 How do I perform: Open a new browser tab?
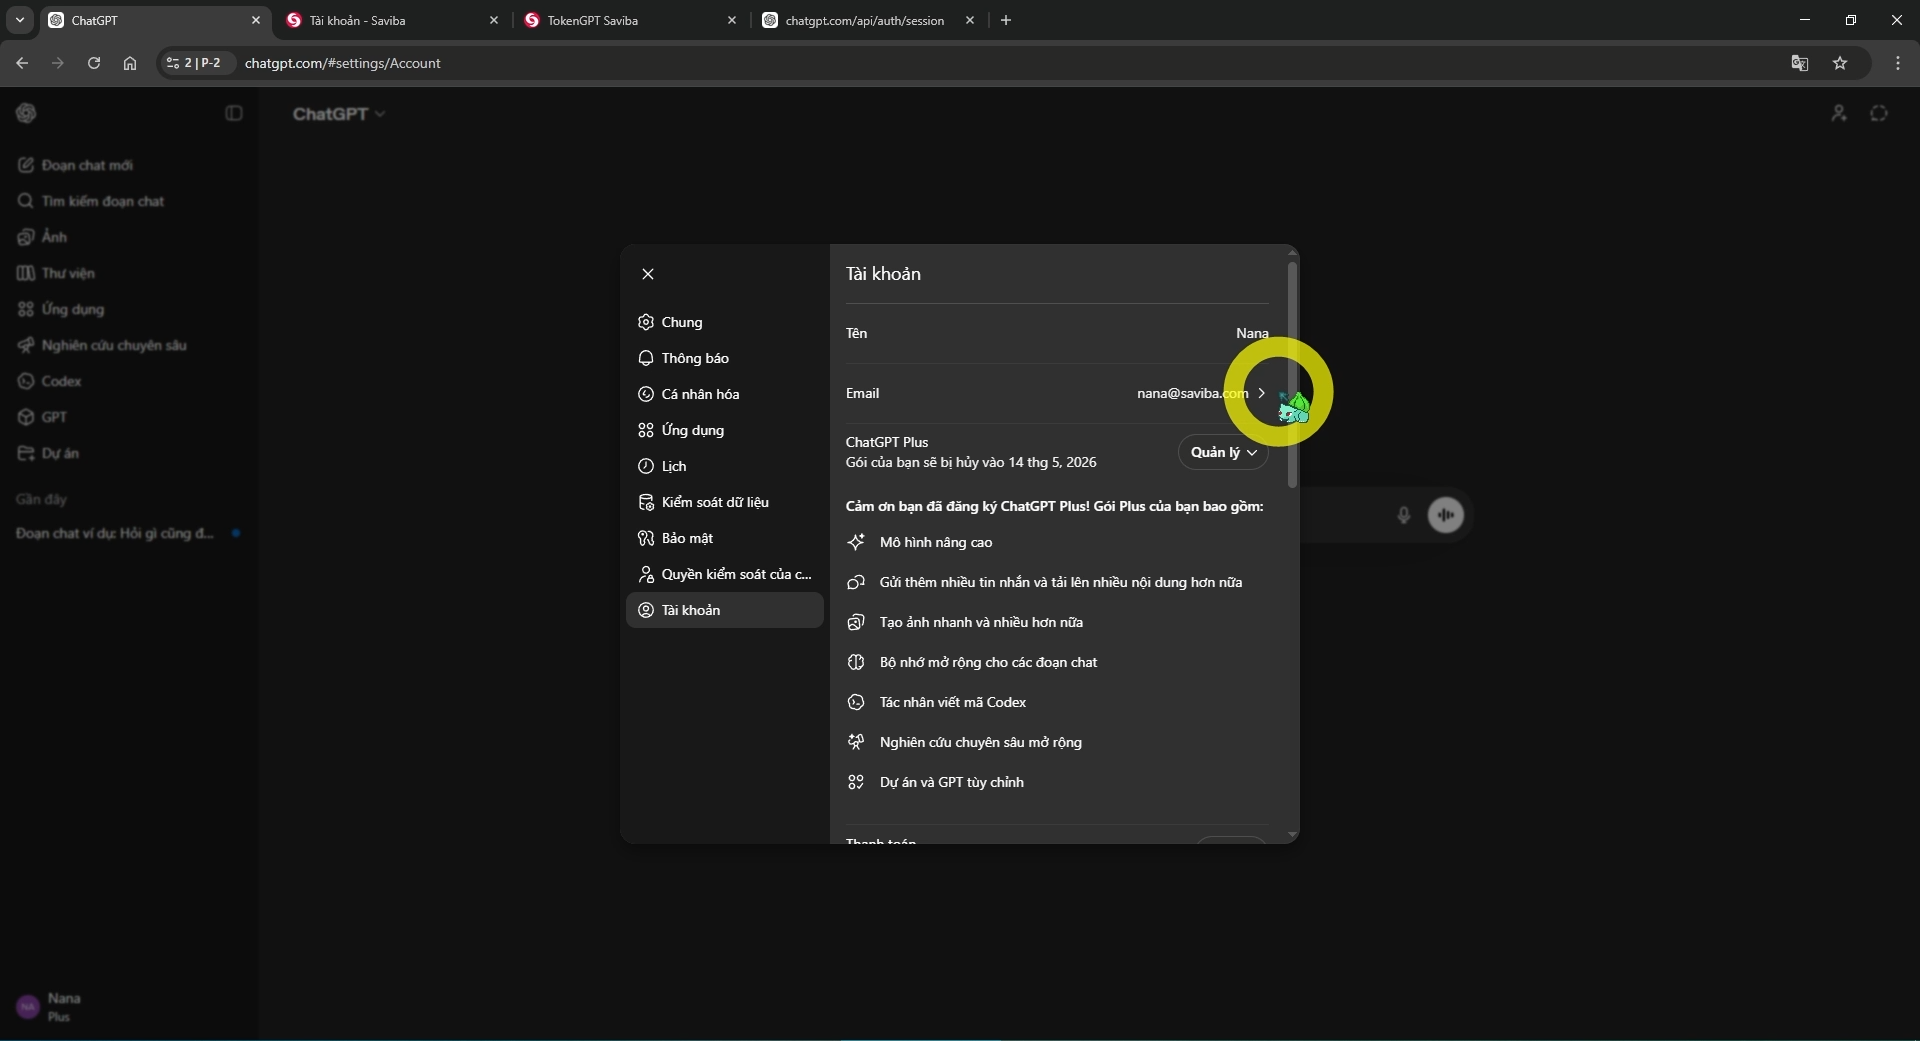tap(1006, 20)
